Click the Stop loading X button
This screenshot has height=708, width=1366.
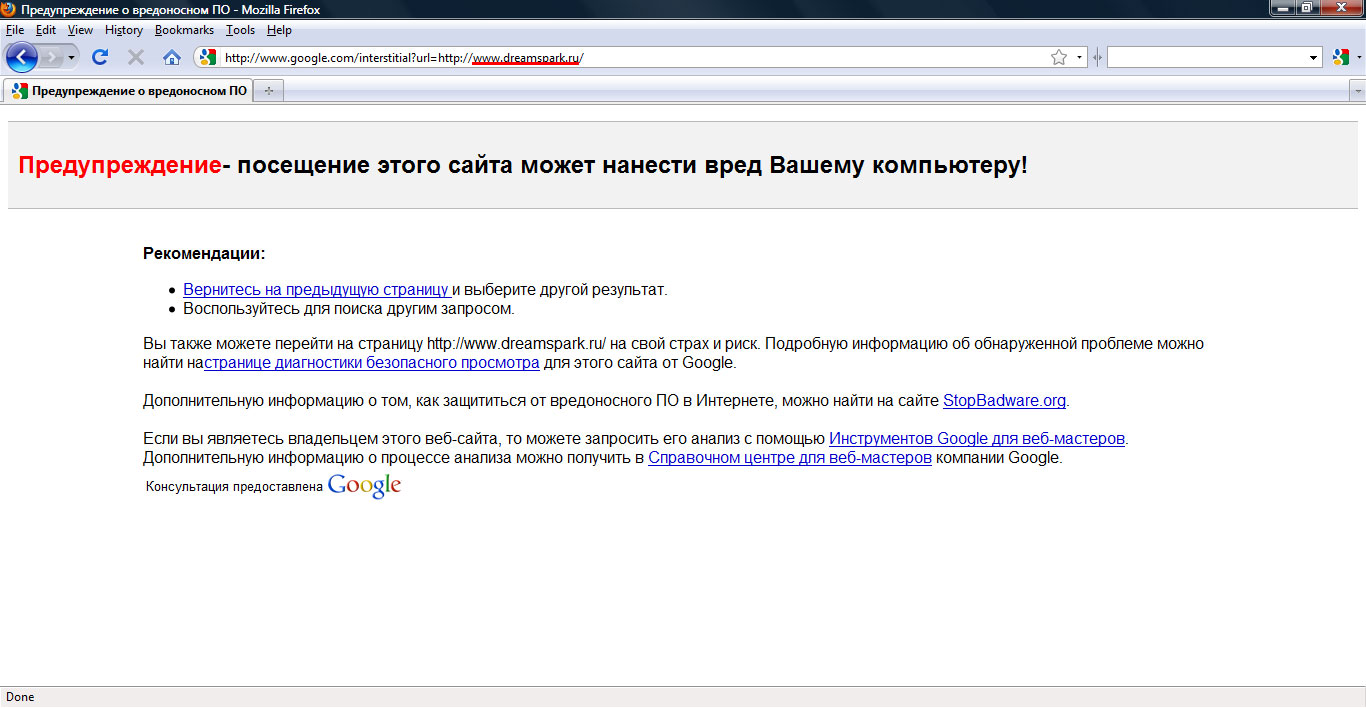coord(136,58)
